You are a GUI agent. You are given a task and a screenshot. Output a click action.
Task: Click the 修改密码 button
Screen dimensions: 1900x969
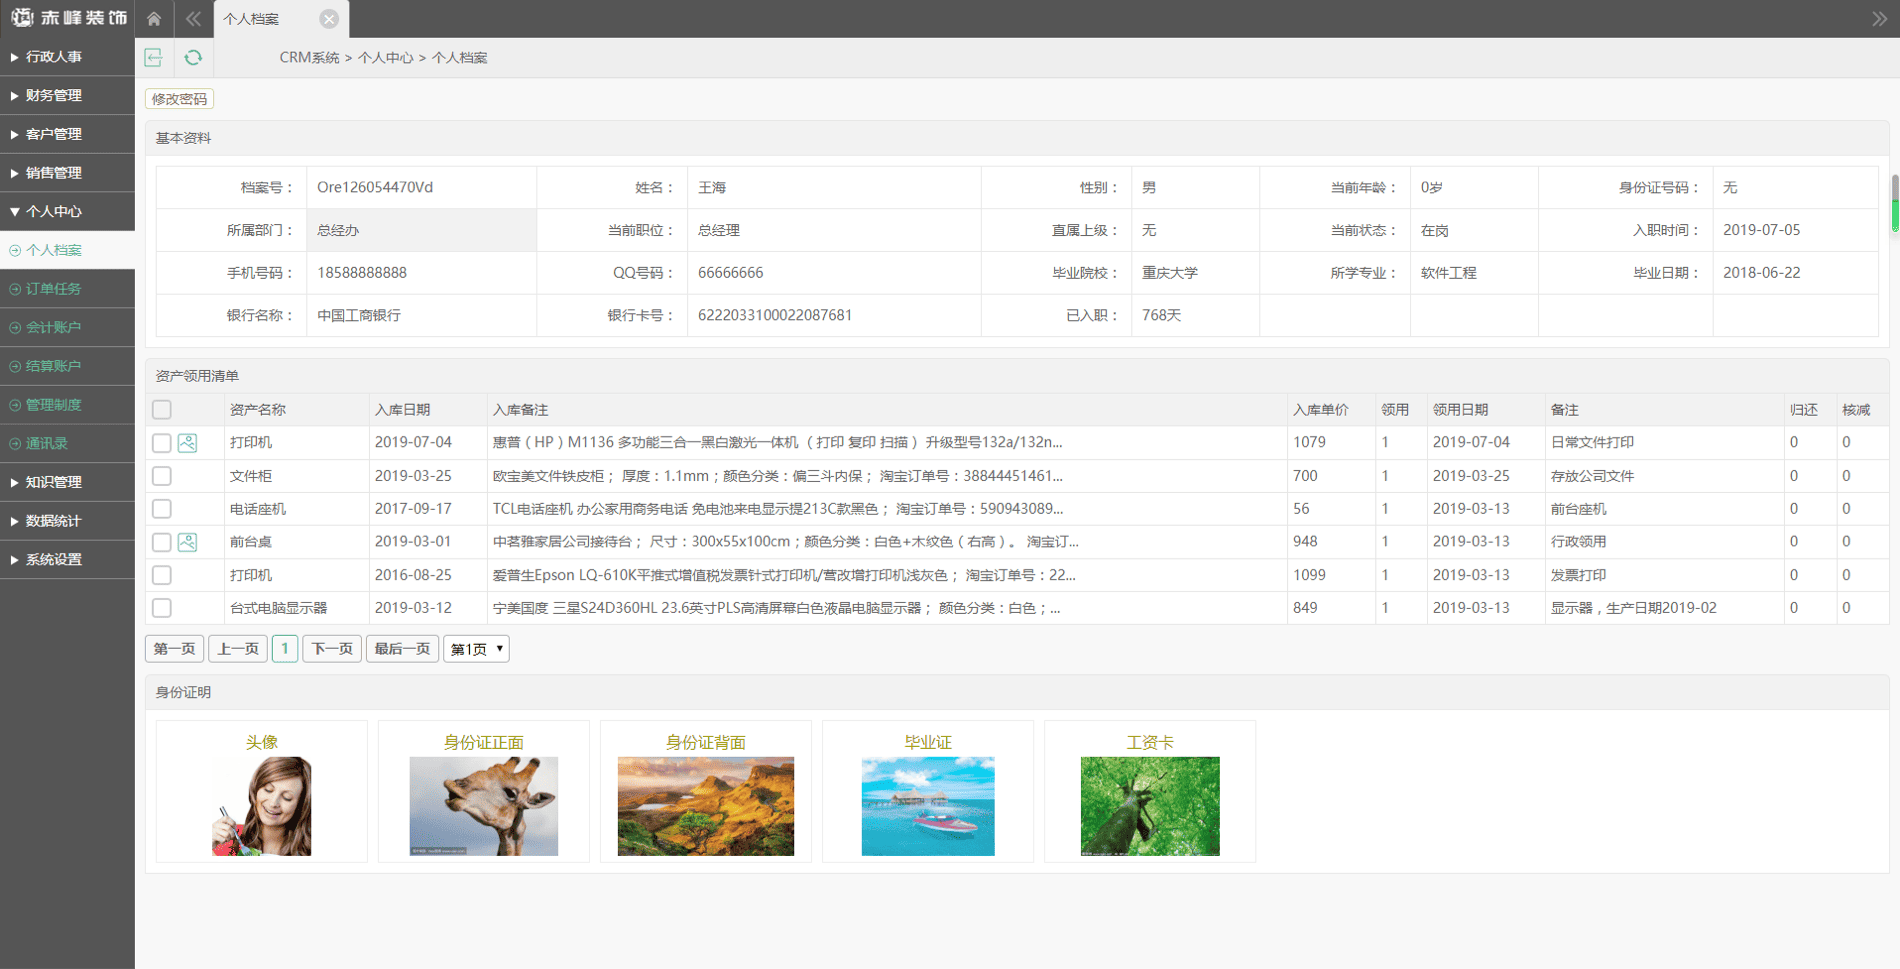point(180,99)
